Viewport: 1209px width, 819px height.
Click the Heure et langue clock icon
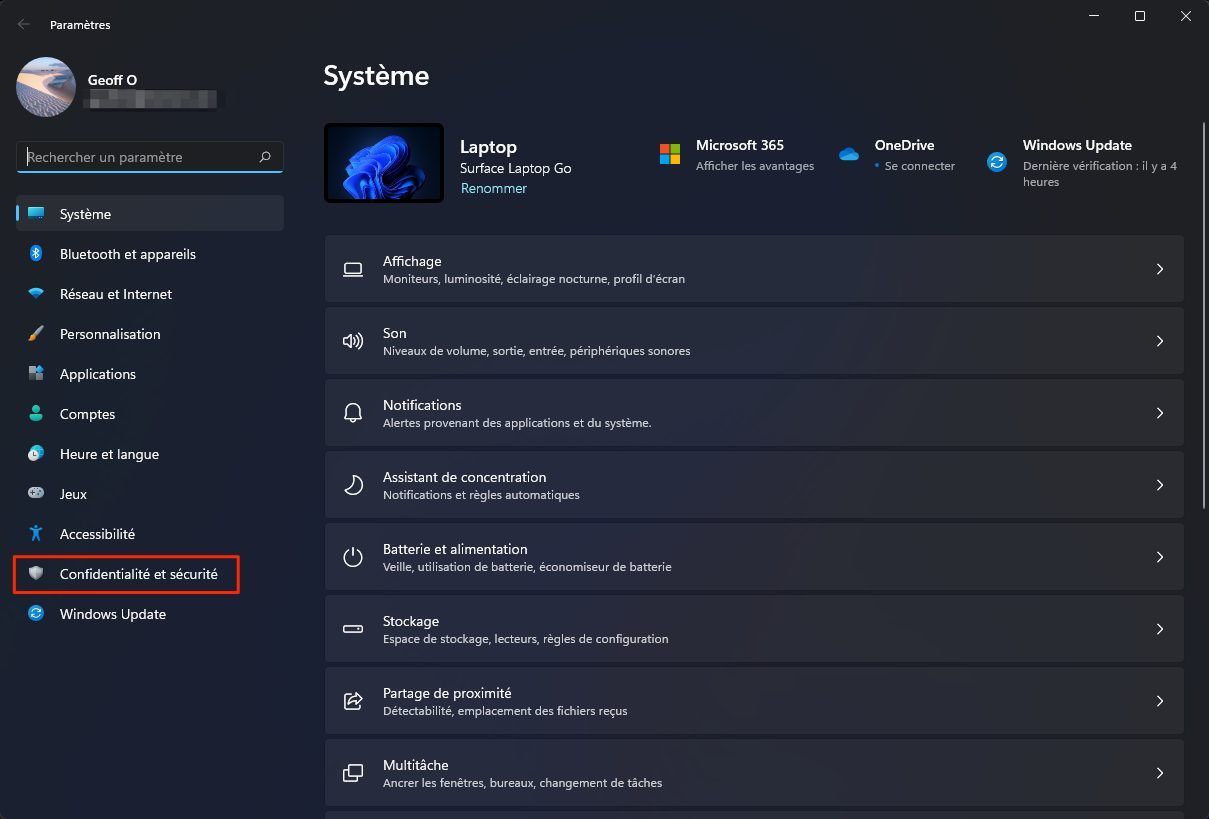coord(36,454)
